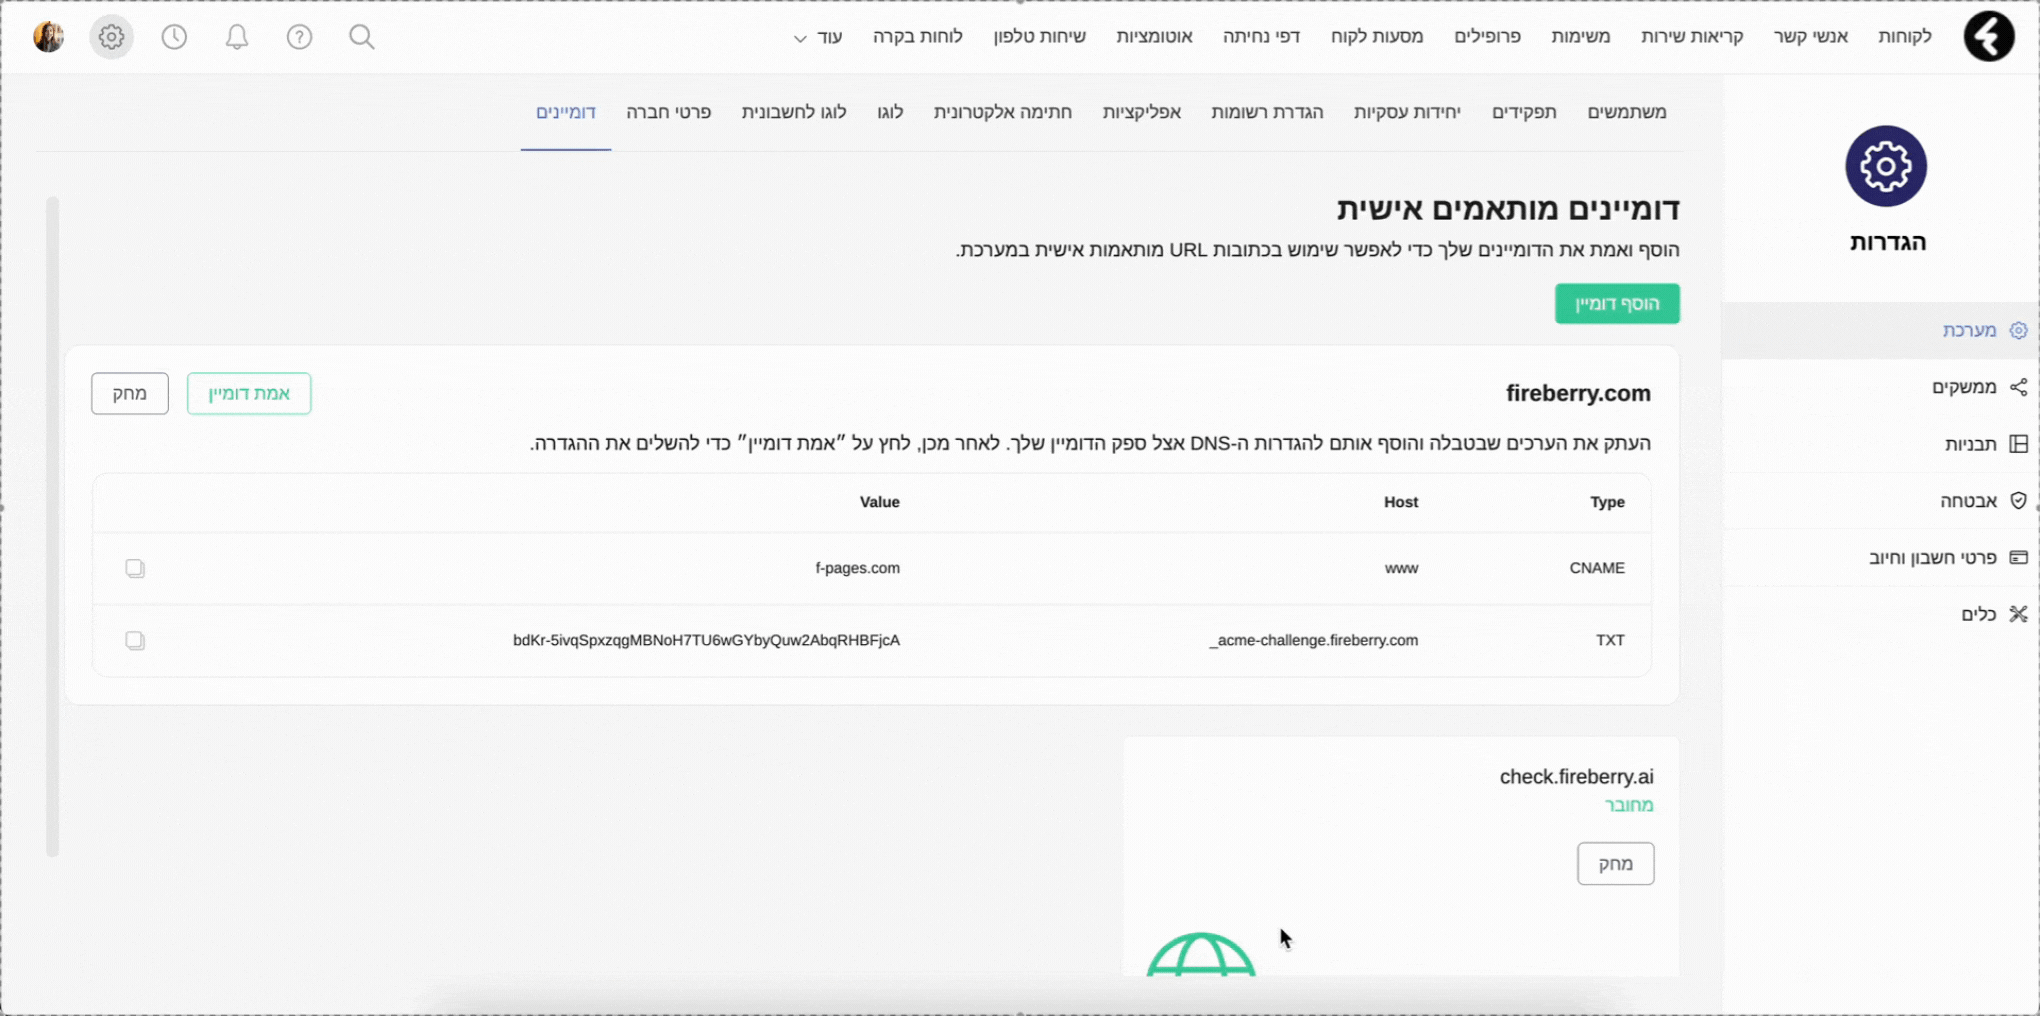
Task: Click the check.fireberry.ai domain name
Action: pyautogui.click(x=1576, y=777)
